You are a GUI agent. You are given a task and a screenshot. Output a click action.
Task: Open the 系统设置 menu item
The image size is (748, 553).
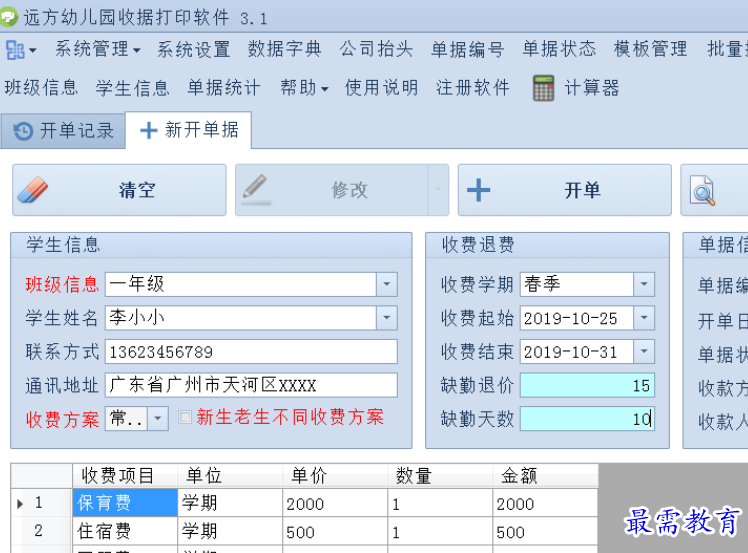click(x=194, y=49)
